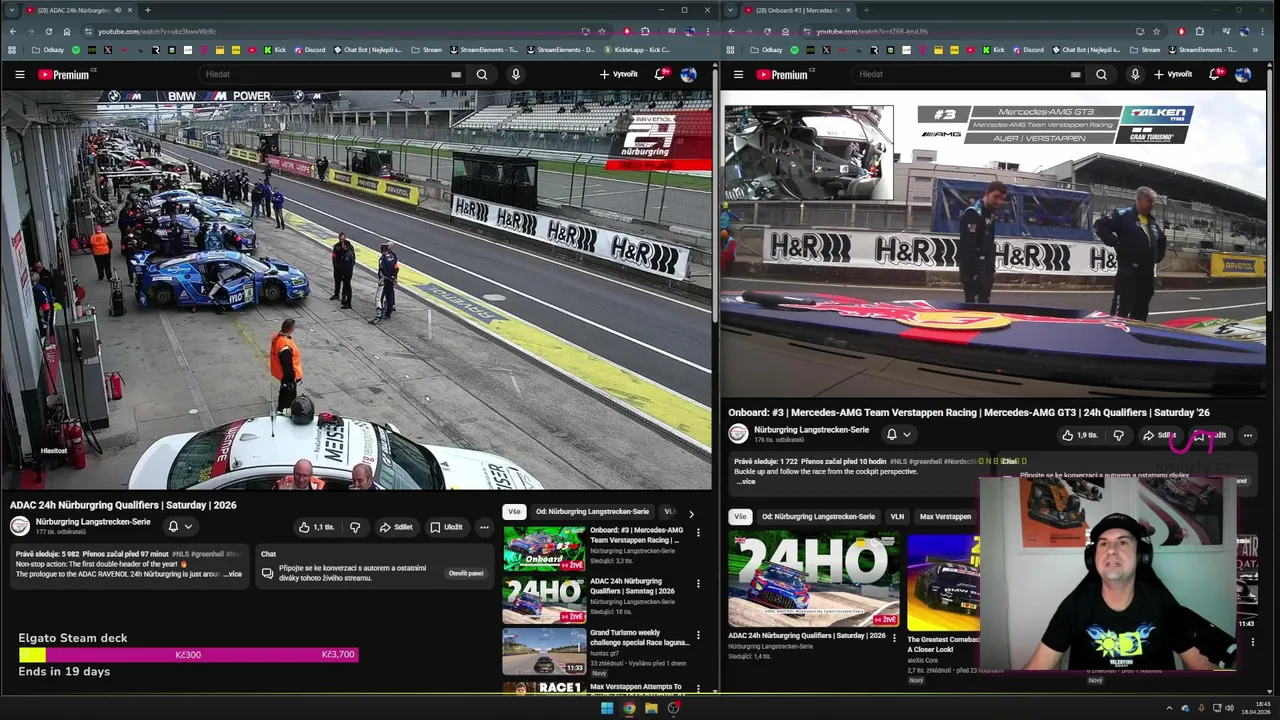Screen dimensions: 1280x720
Task: Open Chrome from the Windows taskbar
Action: click(629, 708)
